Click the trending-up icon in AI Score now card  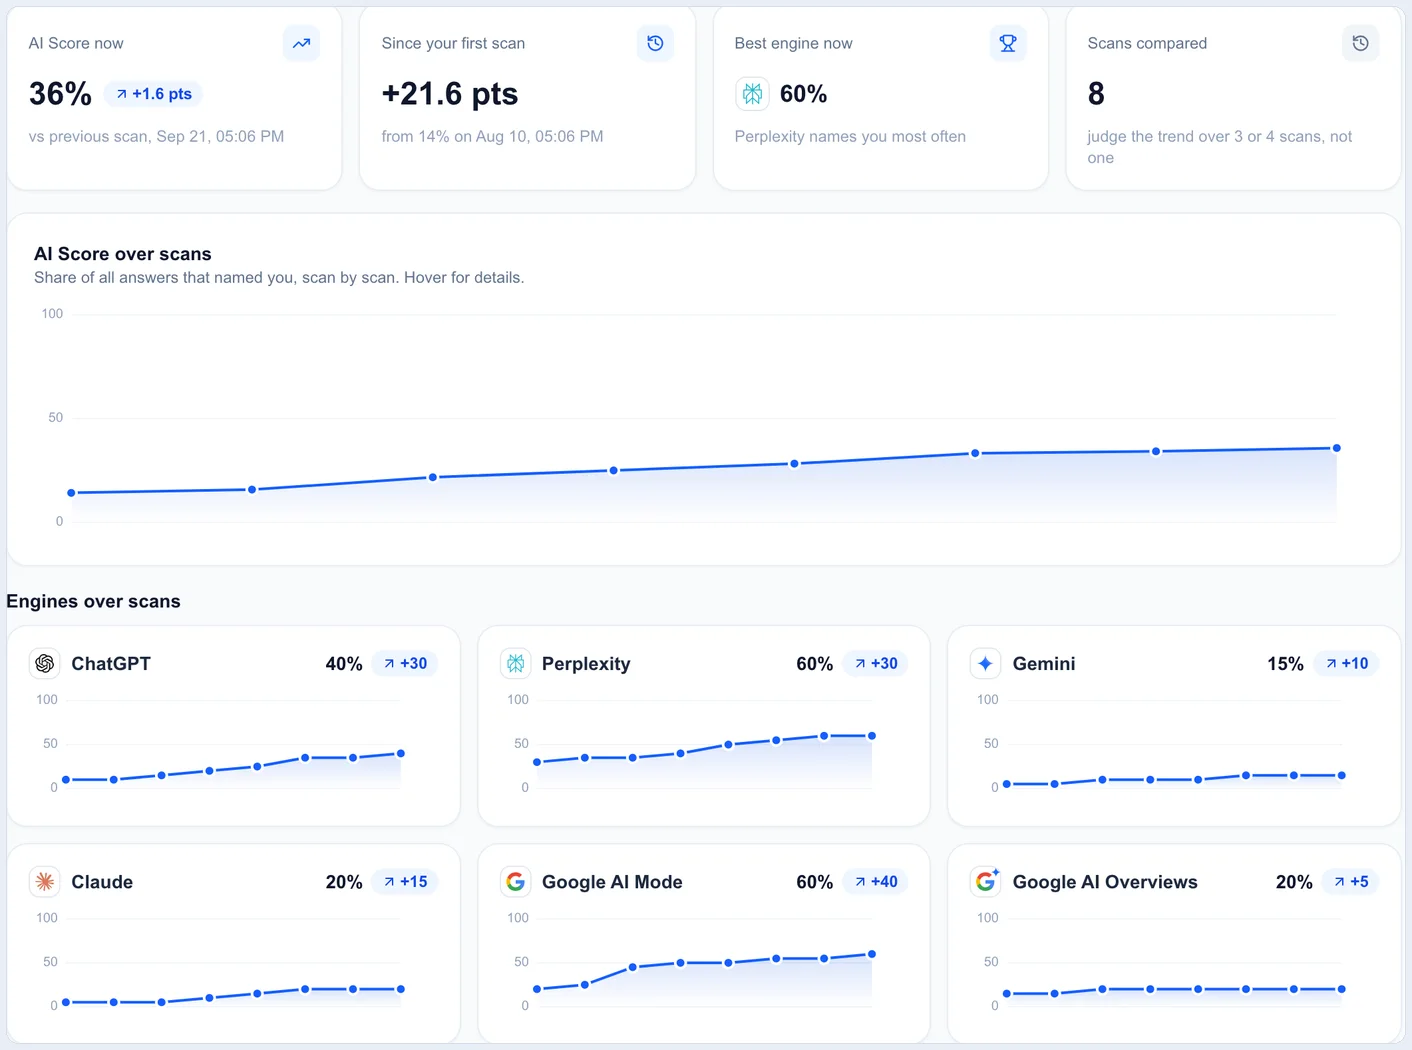point(301,43)
